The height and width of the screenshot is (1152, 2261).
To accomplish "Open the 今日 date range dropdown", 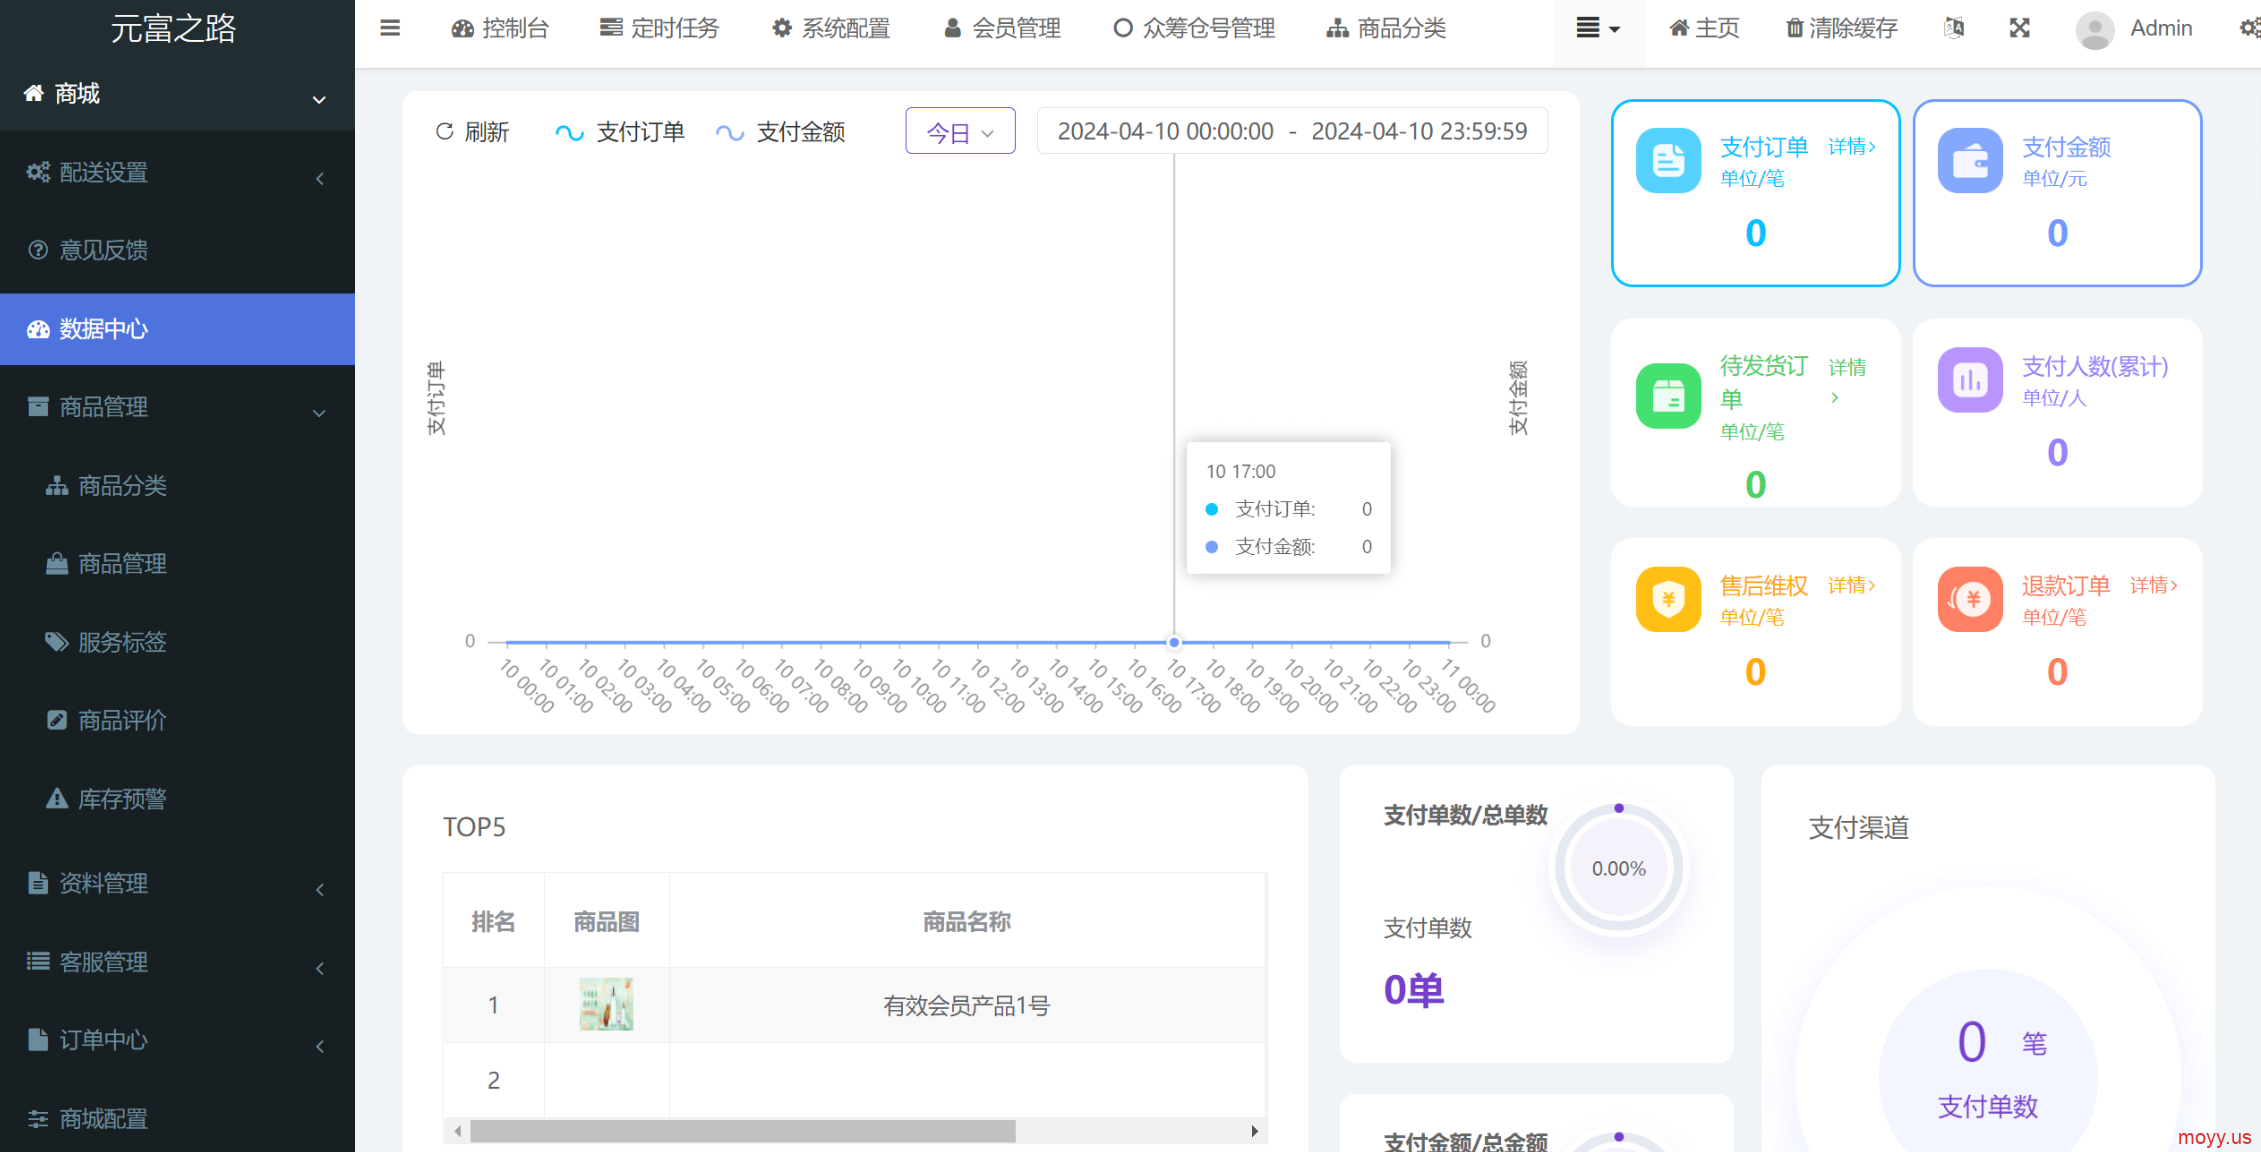I will (x=960, y=131).
